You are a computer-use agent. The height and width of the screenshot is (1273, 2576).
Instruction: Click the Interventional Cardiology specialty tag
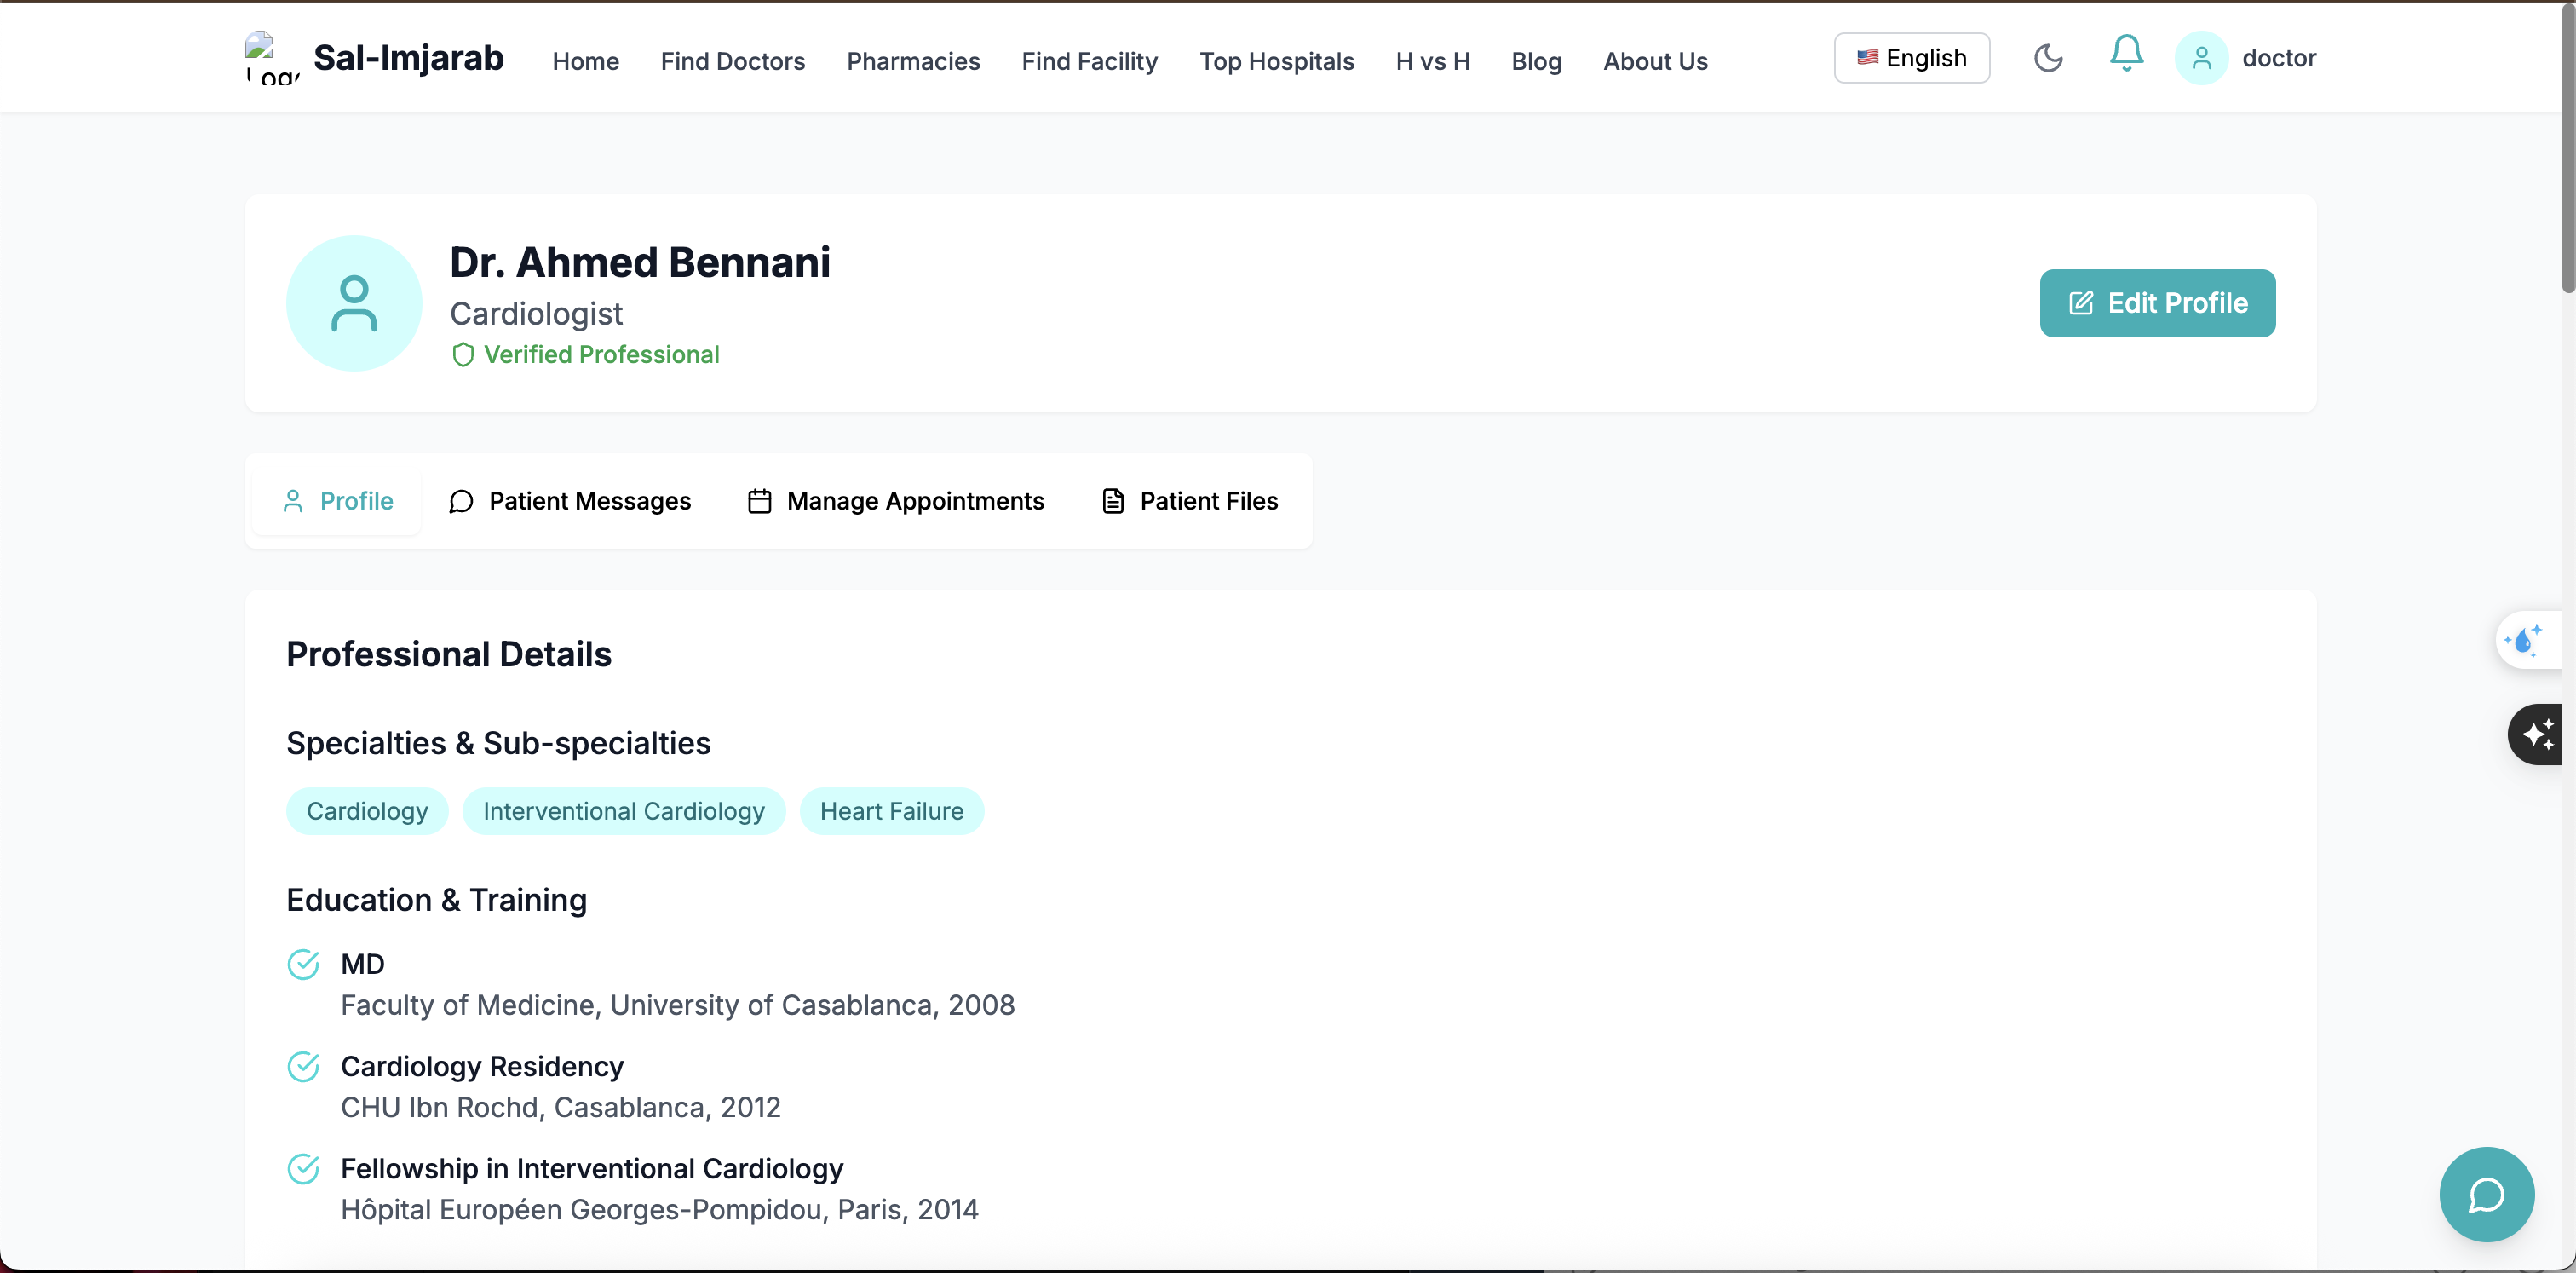pos(623,811)
